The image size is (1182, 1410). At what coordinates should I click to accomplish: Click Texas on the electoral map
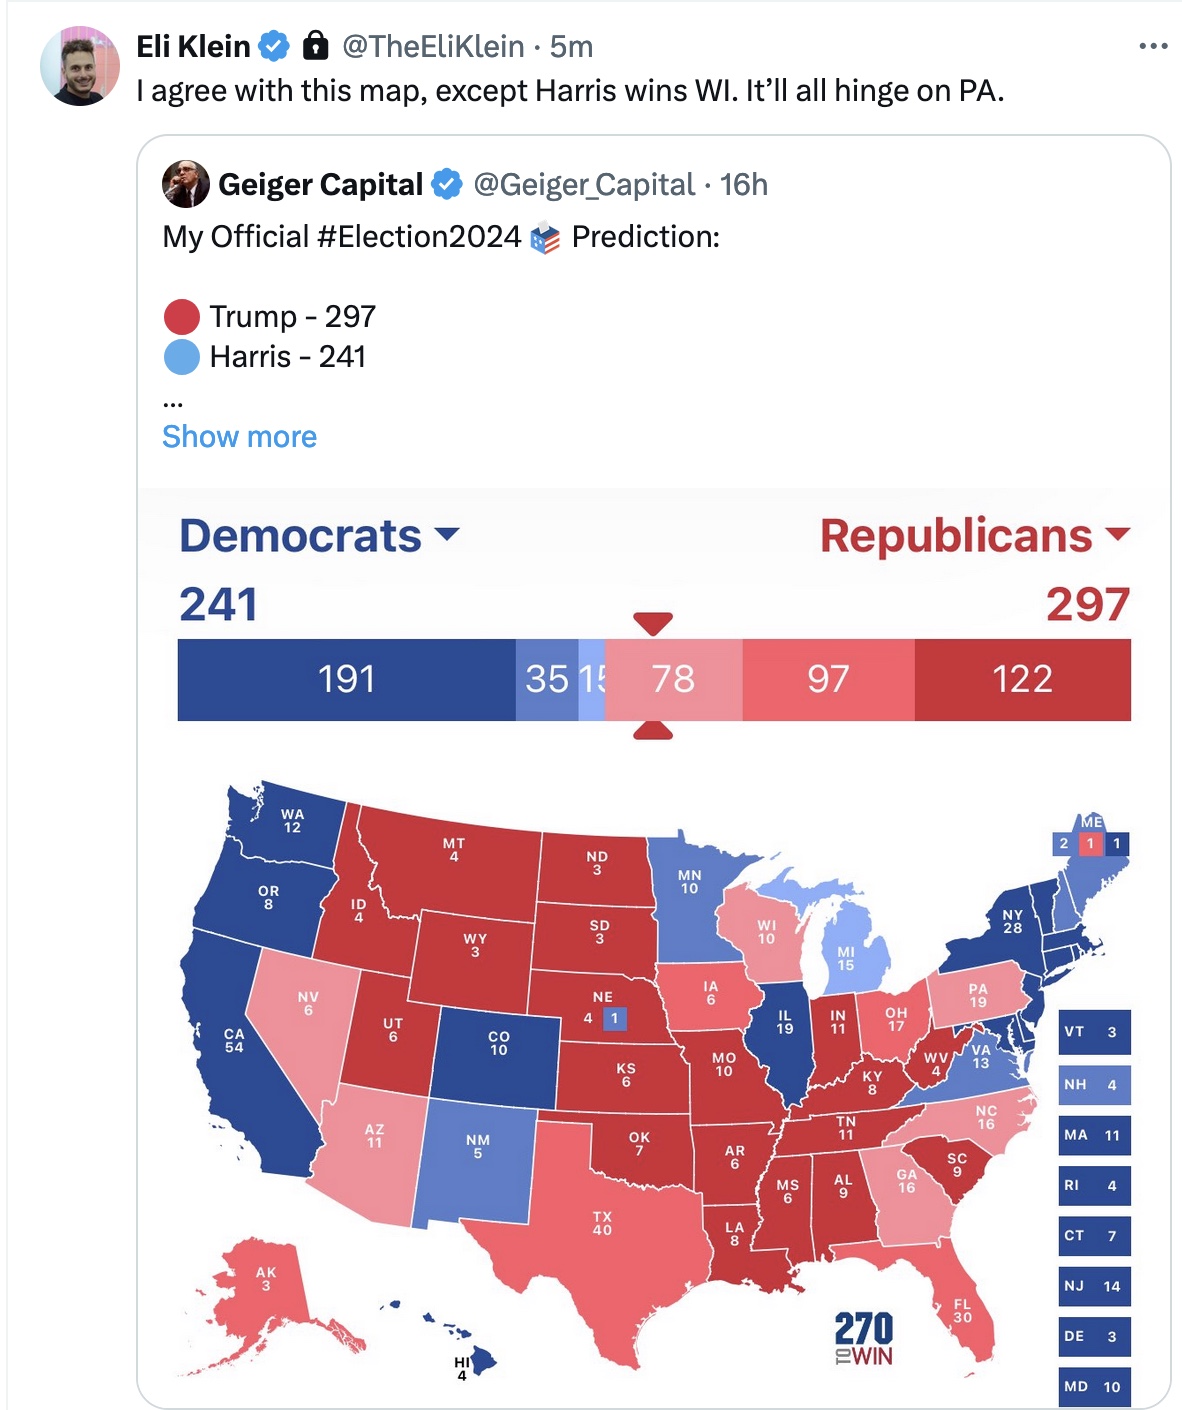(601, 1223)
